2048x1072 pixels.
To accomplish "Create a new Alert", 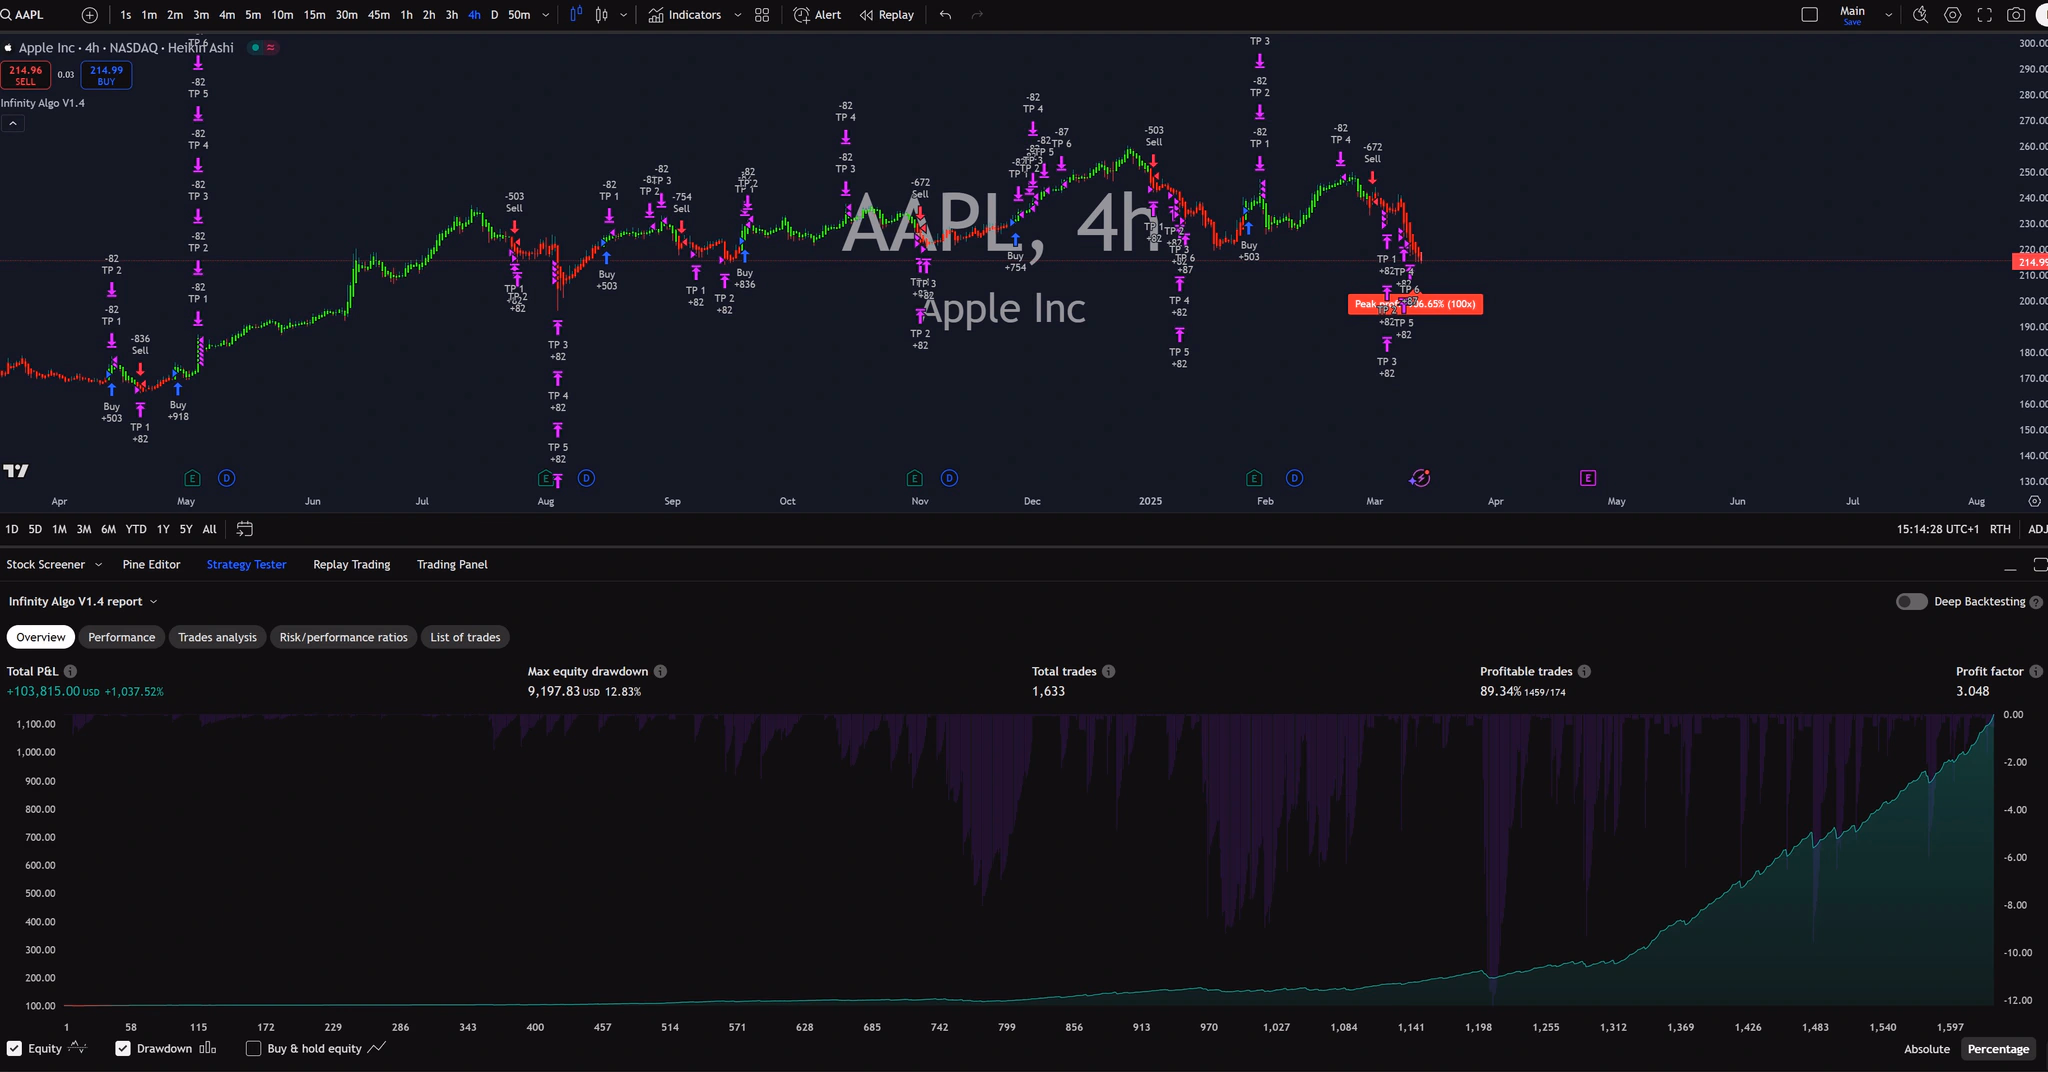I will (817, 15).
